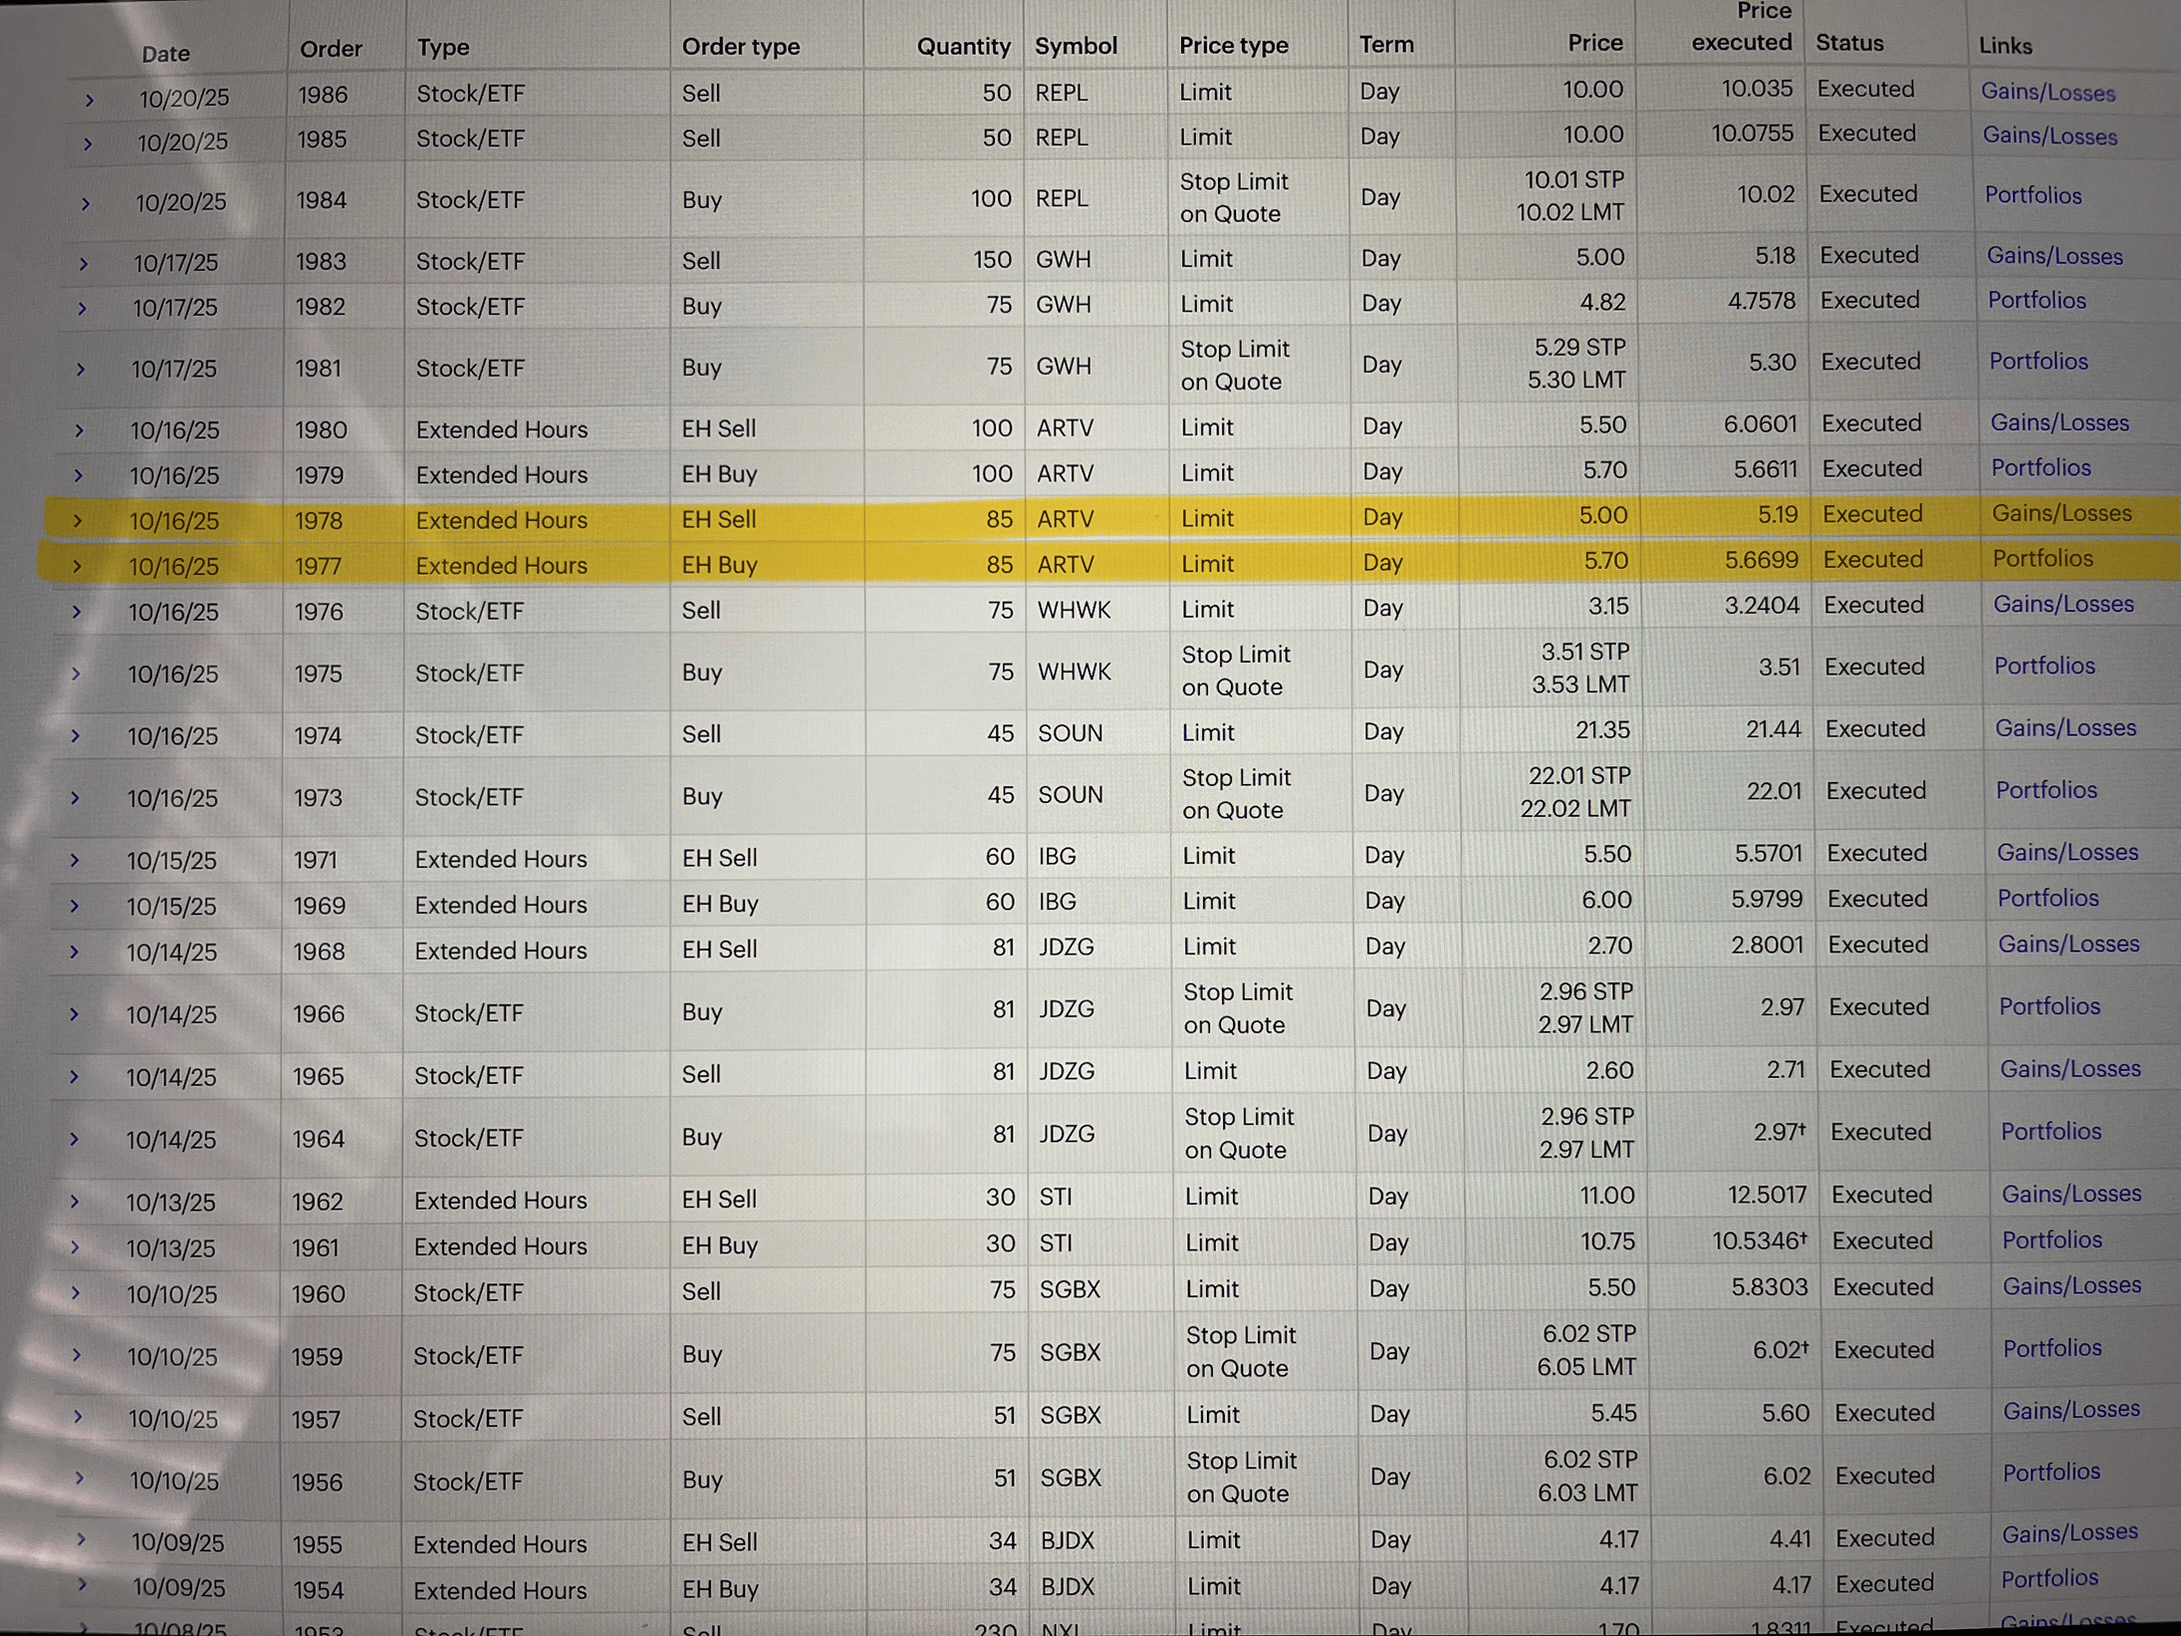Expand order 1986 row chevron

(x=89, y=100)
